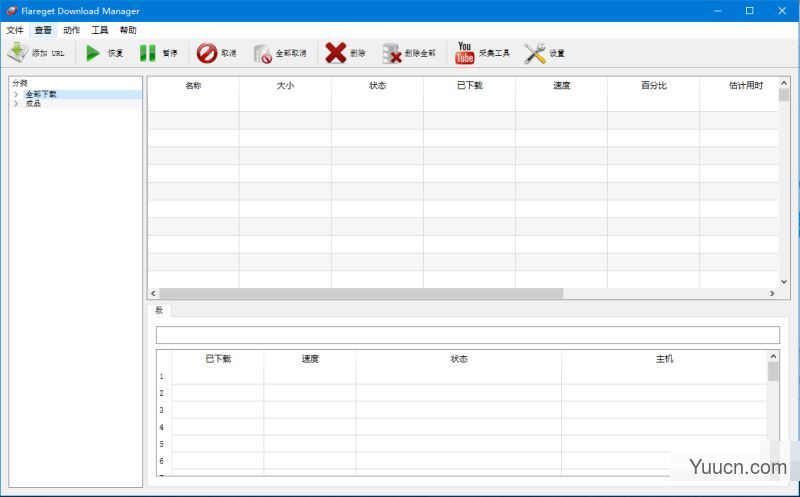
Task: Click the 主机 header in the segments table
Action: 664,359
